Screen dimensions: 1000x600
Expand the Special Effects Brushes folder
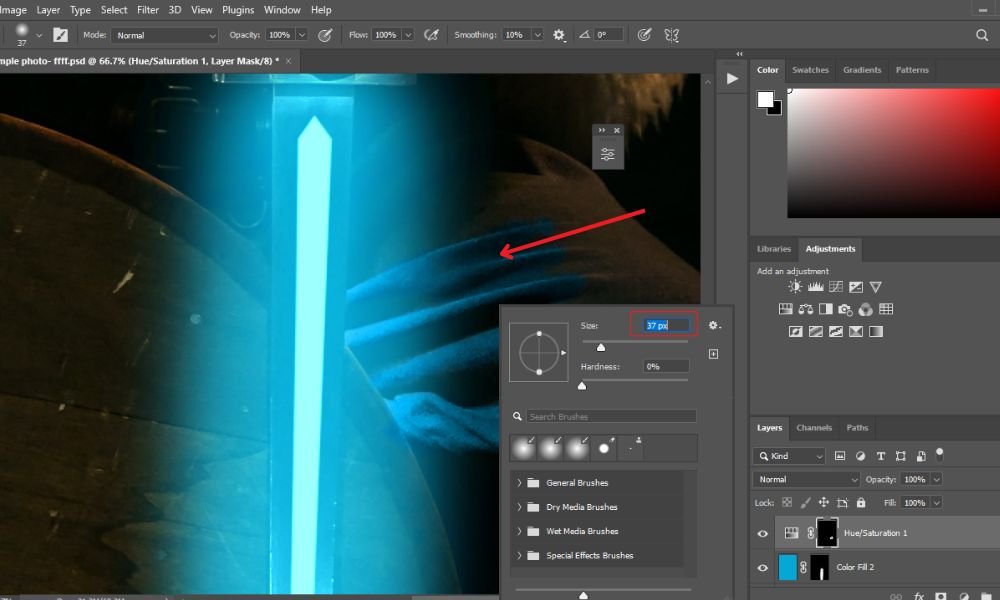(519, 555)
